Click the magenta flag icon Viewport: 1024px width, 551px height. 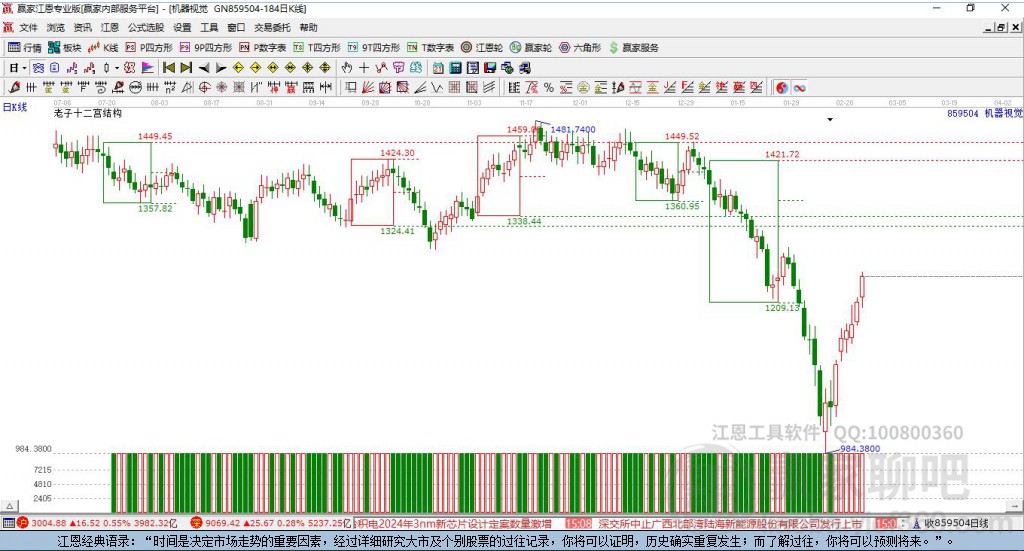(148, 68)
